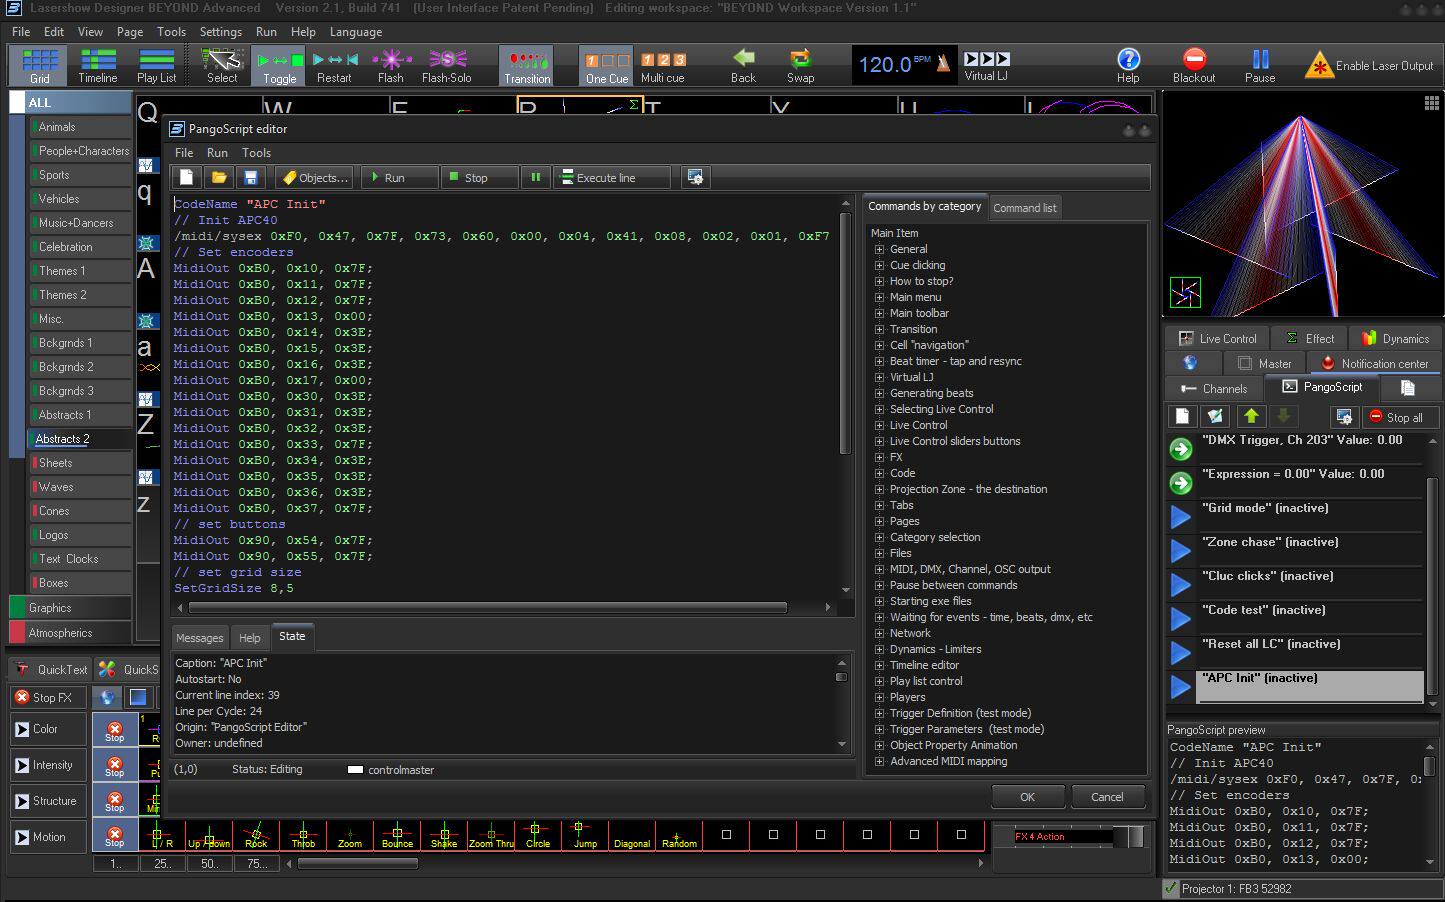1445x902 pixels.
Task: Click the OK button in script editor
Action: [1027, 797]
